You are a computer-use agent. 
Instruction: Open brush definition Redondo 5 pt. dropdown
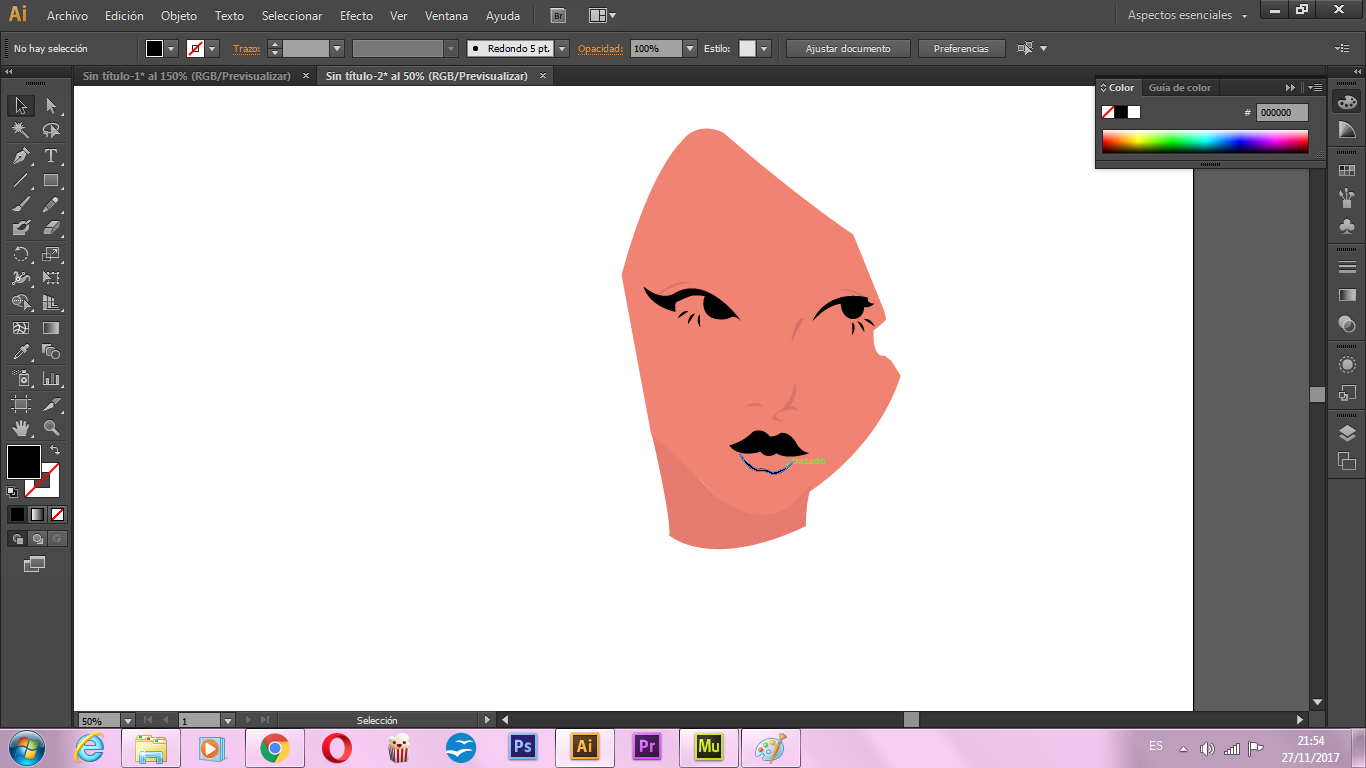(562, 48)
